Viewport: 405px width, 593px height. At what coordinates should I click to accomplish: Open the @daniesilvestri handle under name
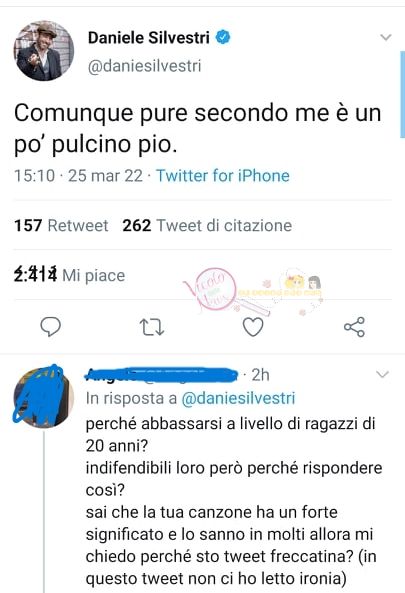pos(144,66)
